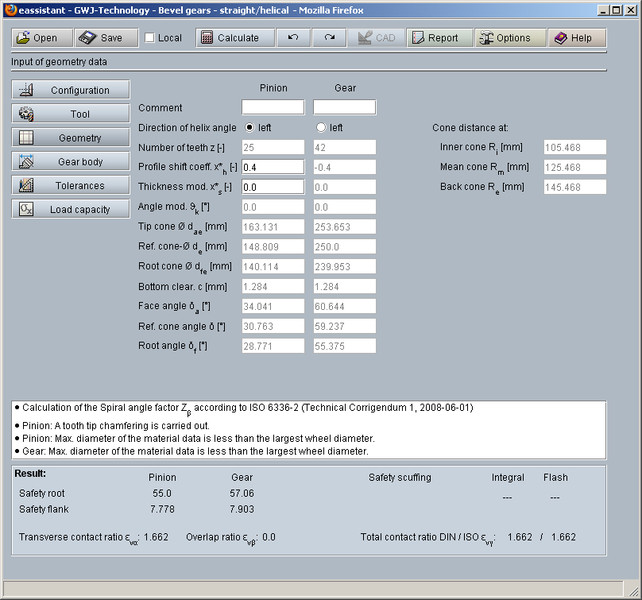The image size is (642, 600).
Task: Click the redo arrow button
Action: coord(329,38)
